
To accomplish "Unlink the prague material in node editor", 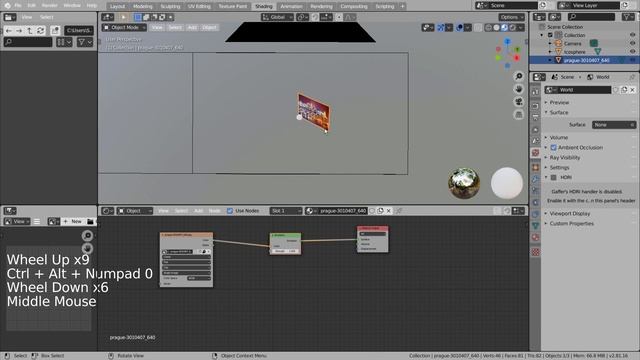I will 389,211.
